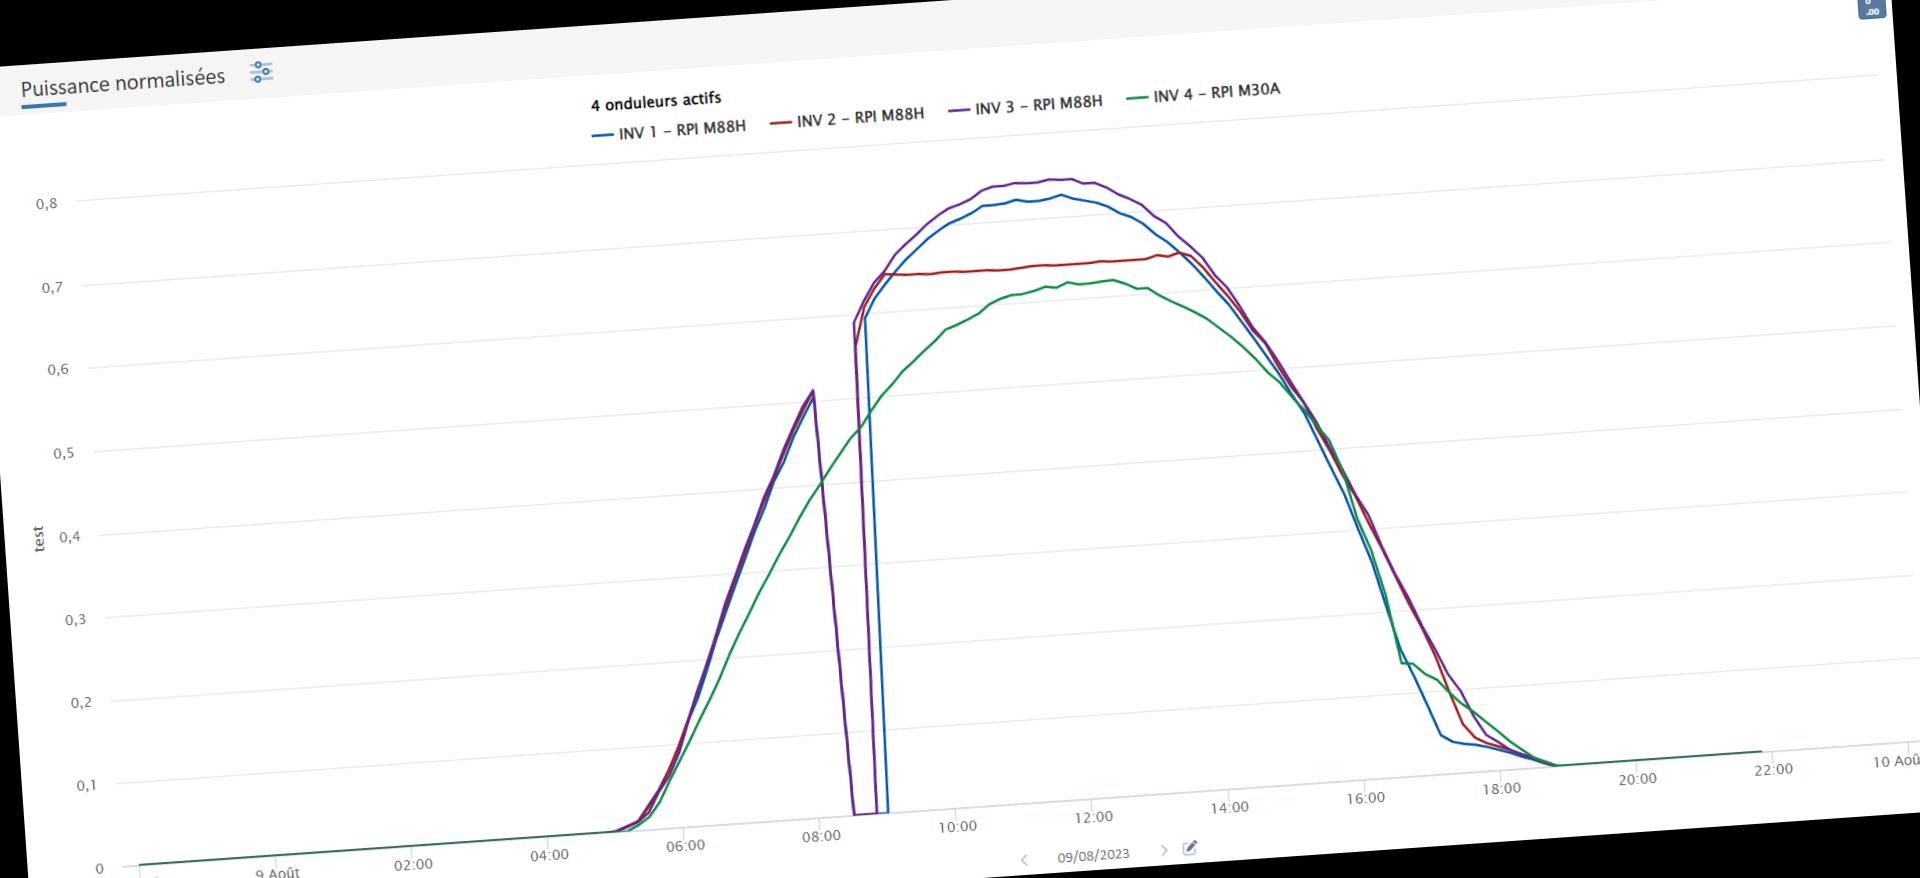Screen dimensions: 1920x878
Task: Click the 06:00 x-axis label
Action: click(x=685, y=846)
